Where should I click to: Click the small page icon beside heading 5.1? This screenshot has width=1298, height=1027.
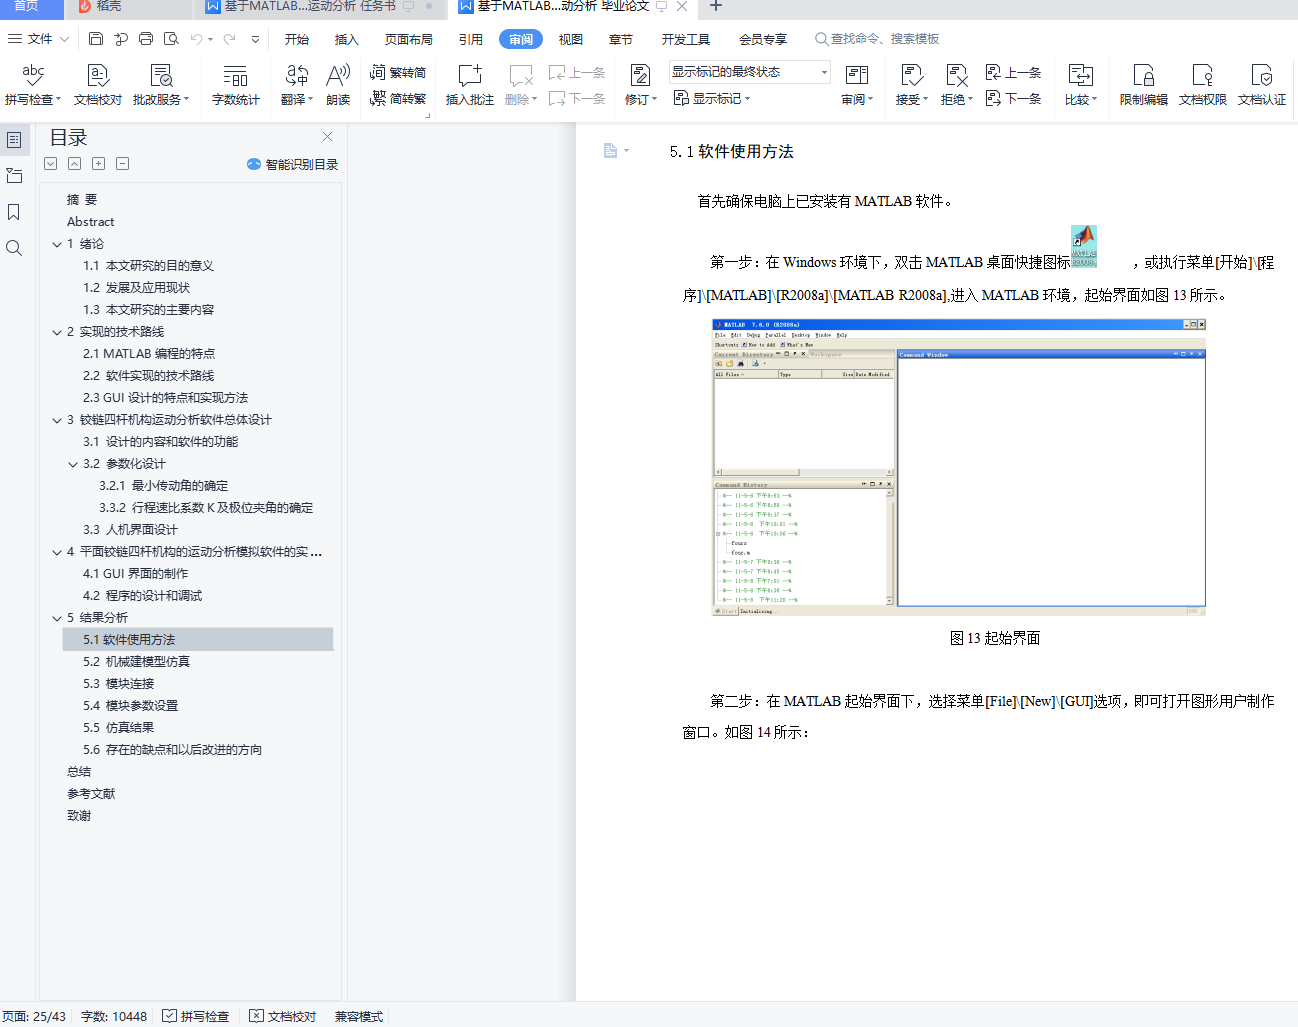point(610,151)
